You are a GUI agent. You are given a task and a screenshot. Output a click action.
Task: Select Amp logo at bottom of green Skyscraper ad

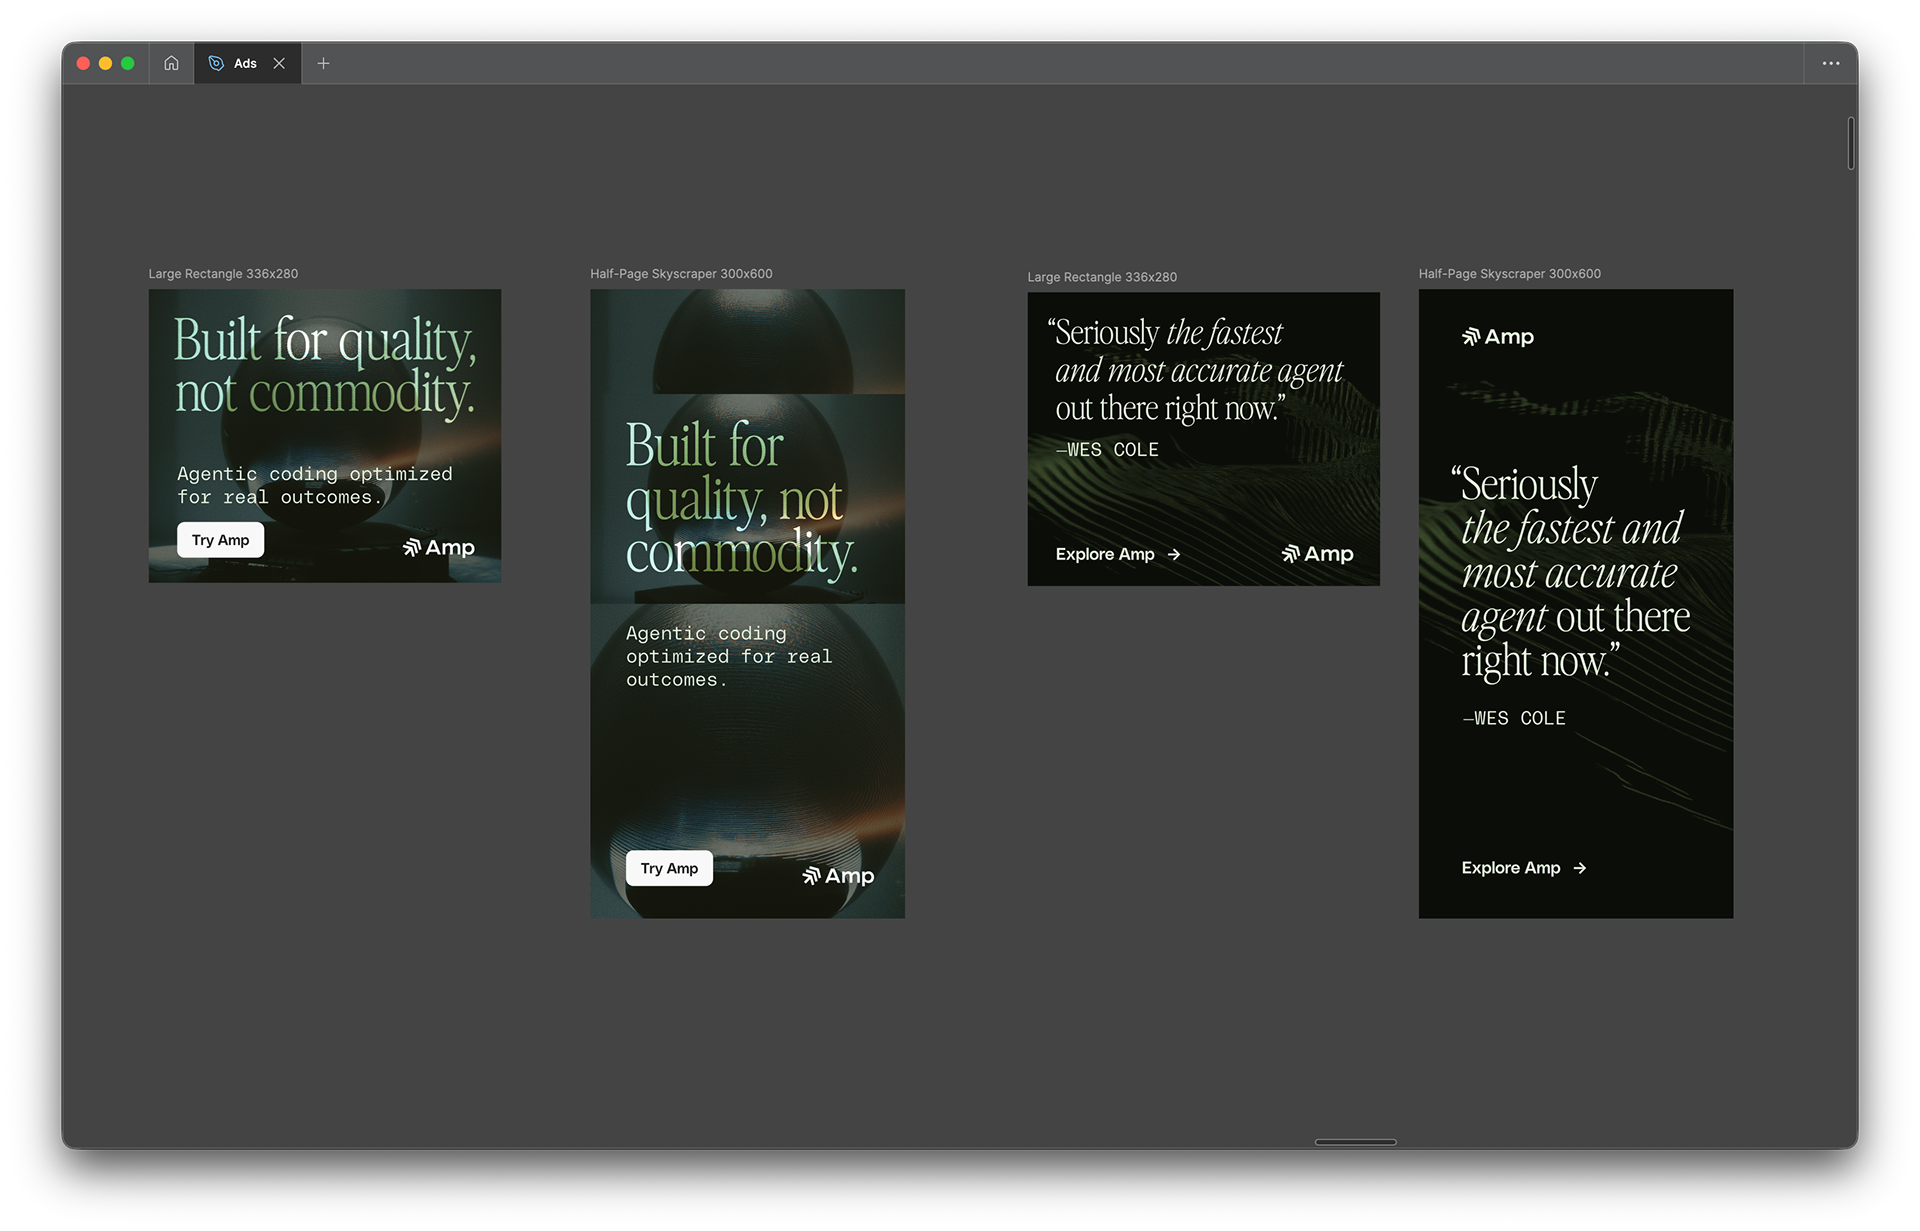tap(838, 876)
